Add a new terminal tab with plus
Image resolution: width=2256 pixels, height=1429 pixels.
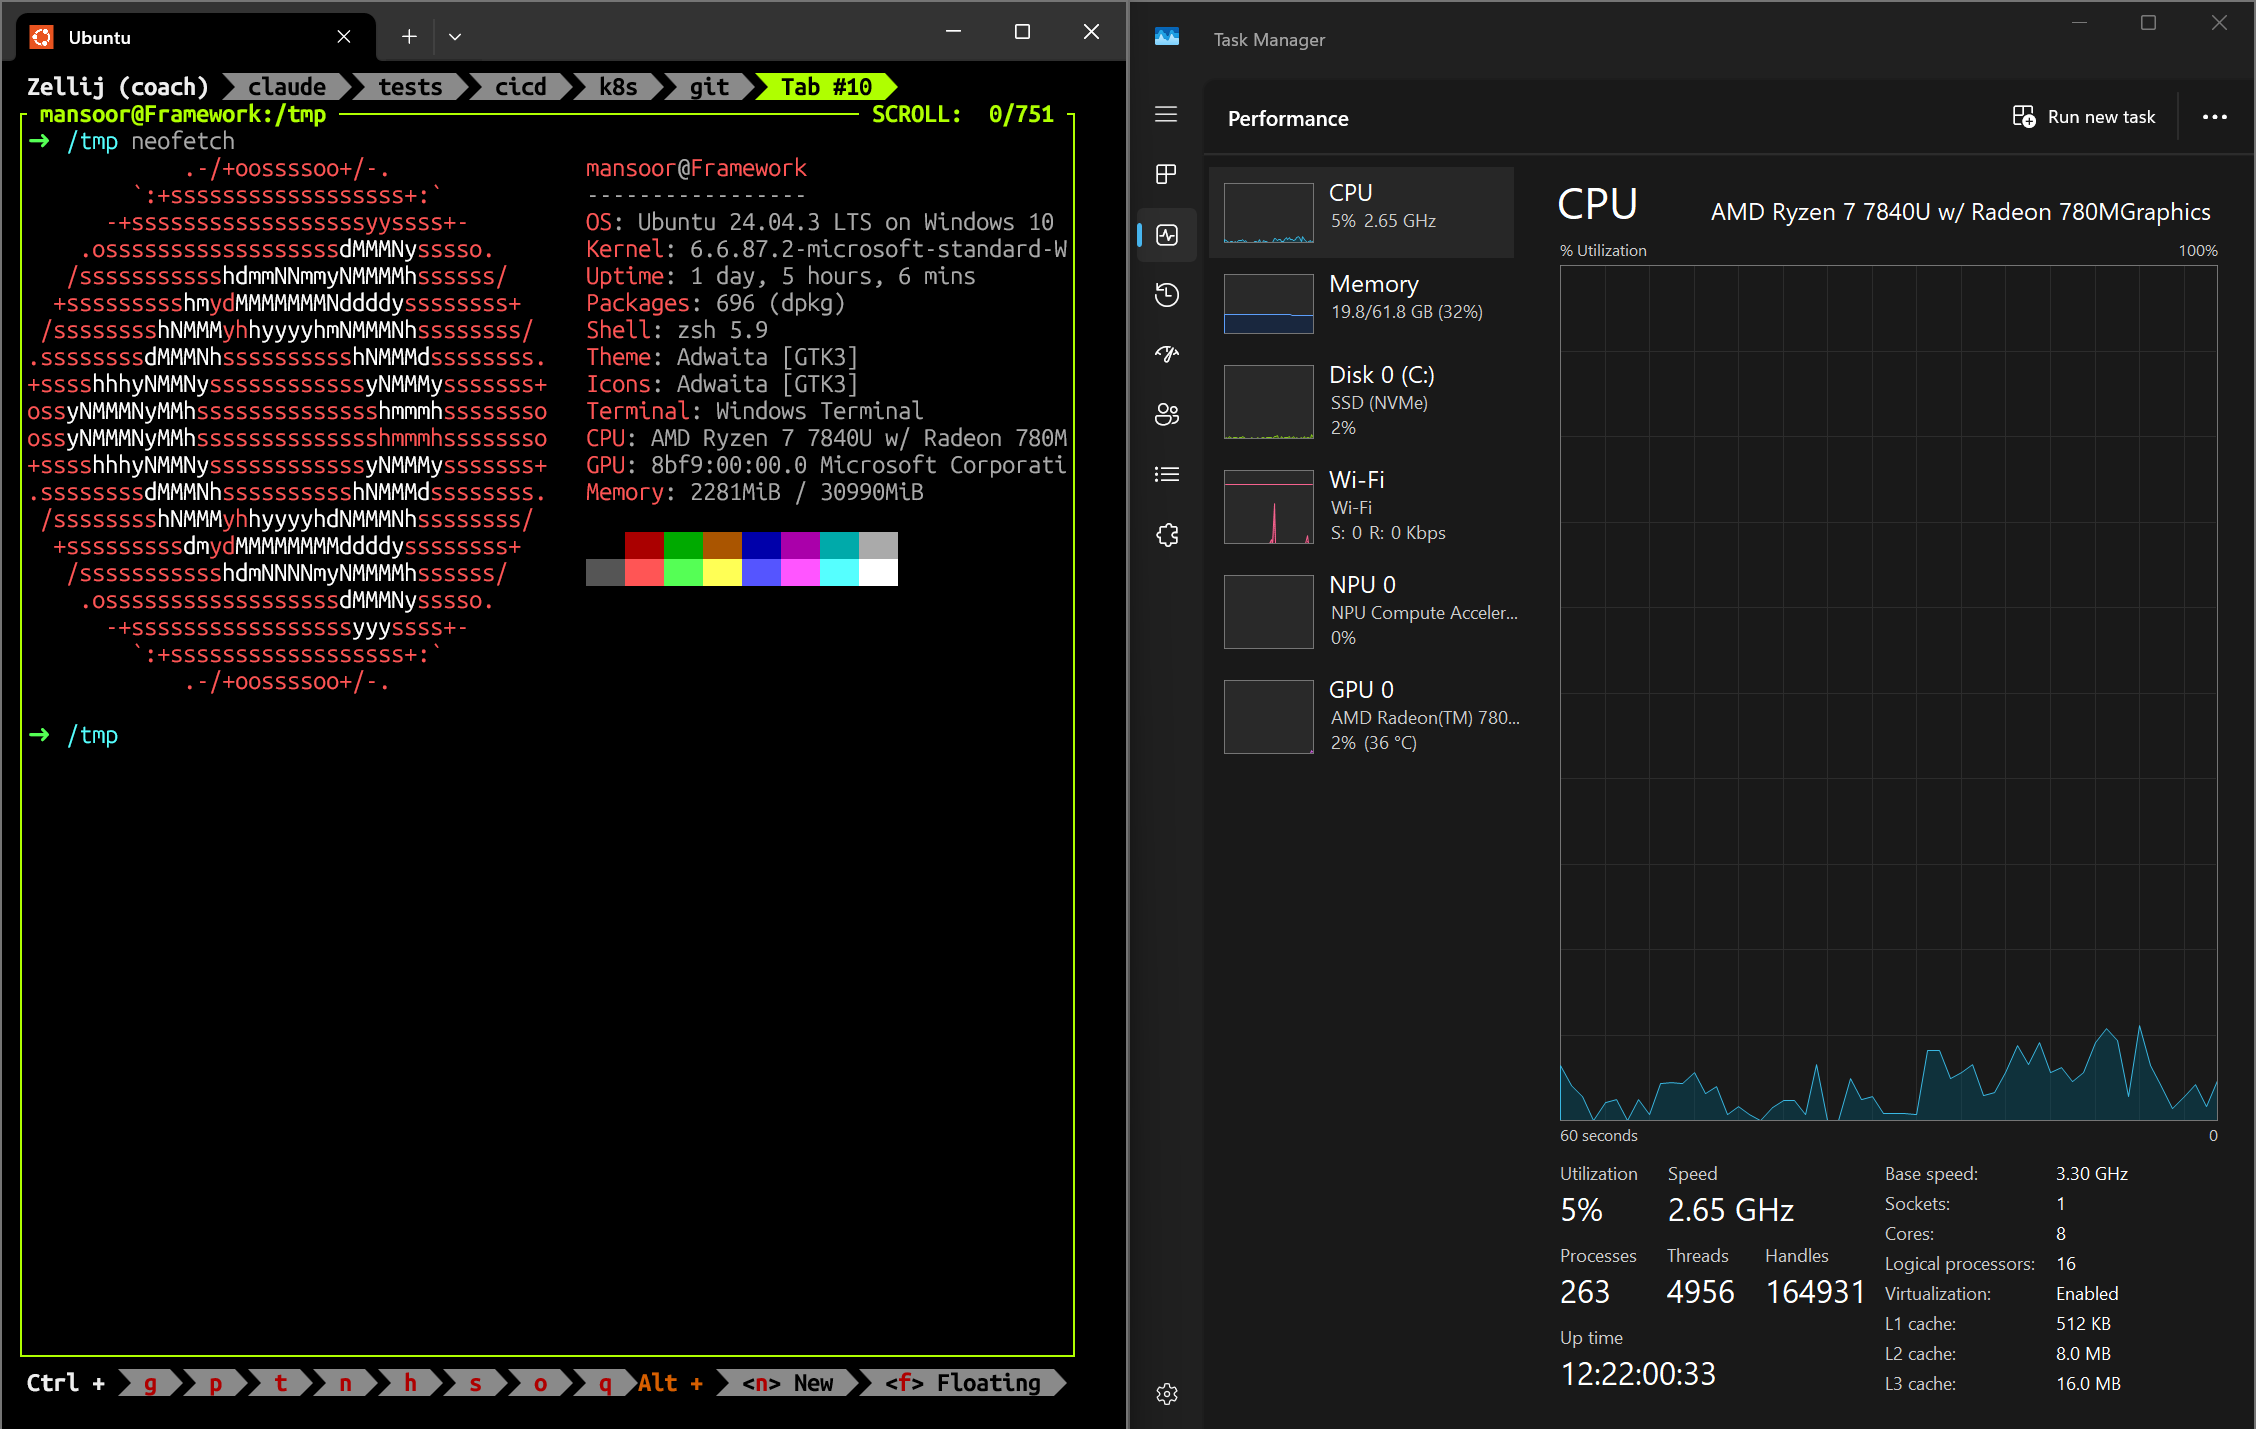click(409, 37)
